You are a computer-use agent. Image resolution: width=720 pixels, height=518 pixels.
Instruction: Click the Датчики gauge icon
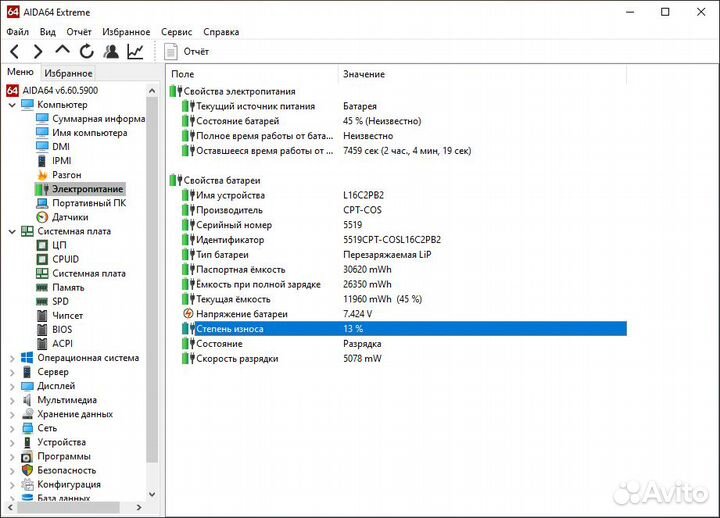[42, 217]
